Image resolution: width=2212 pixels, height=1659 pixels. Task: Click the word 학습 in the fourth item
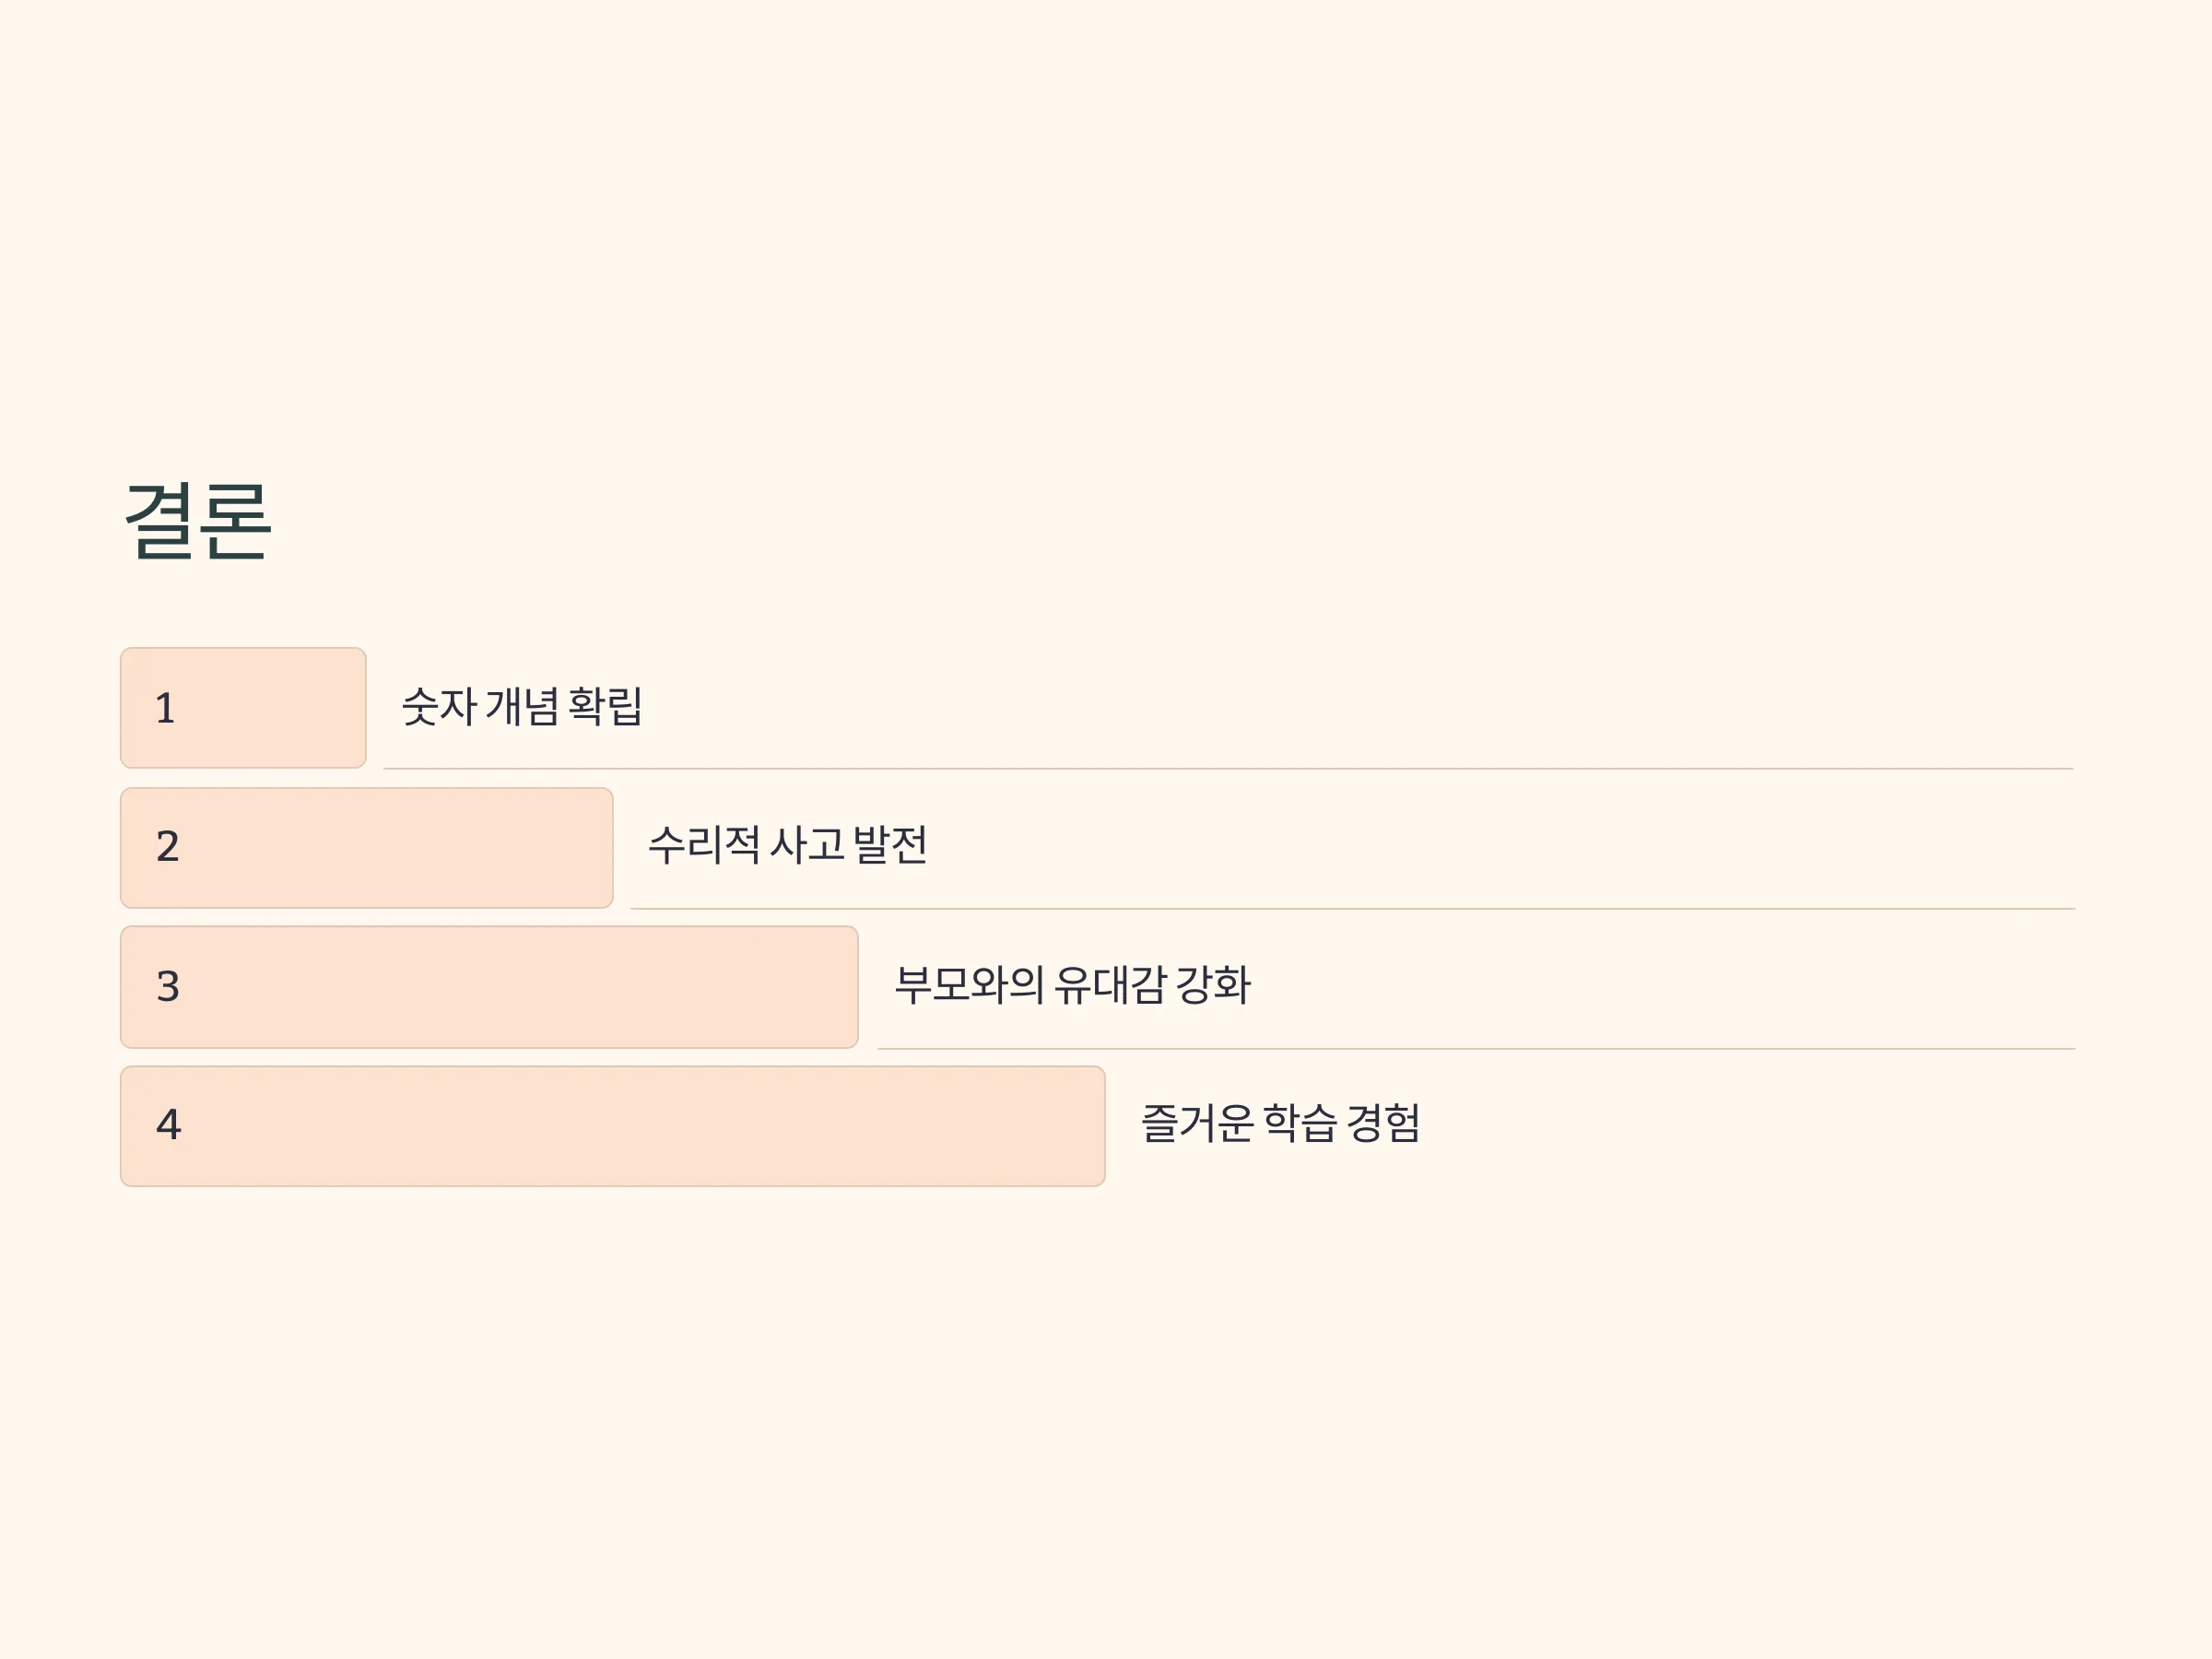pyautogui.click(x=1300, y=1123)
